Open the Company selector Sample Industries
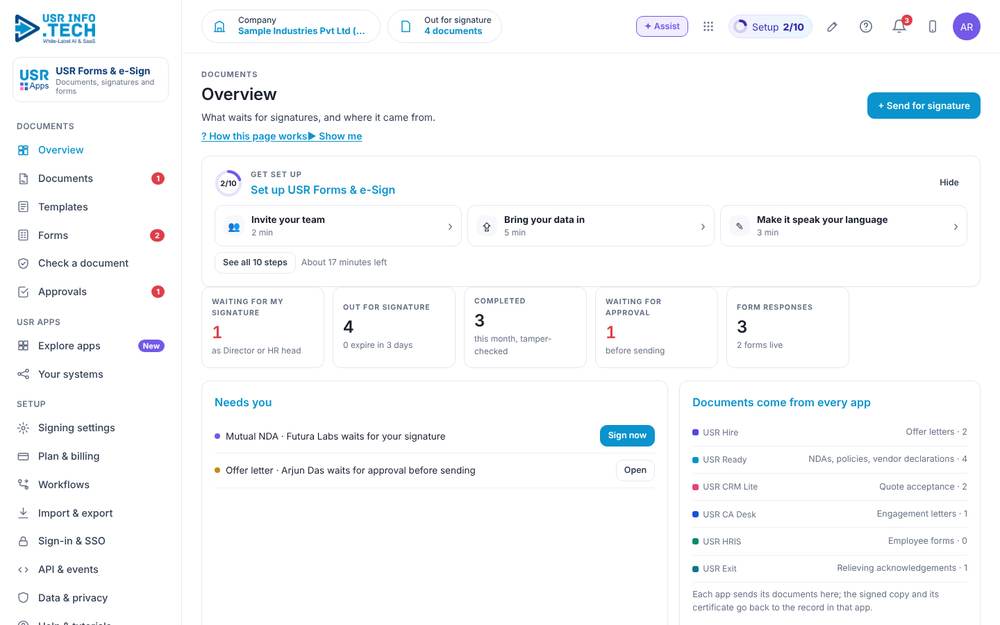 [x=291, y=26]
